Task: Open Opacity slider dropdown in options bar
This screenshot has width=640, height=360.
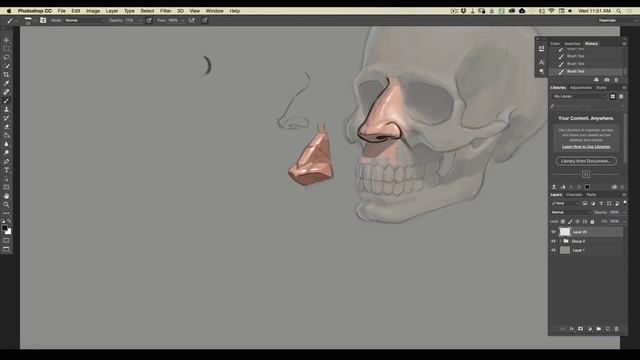Action: [x=140, y=20]
